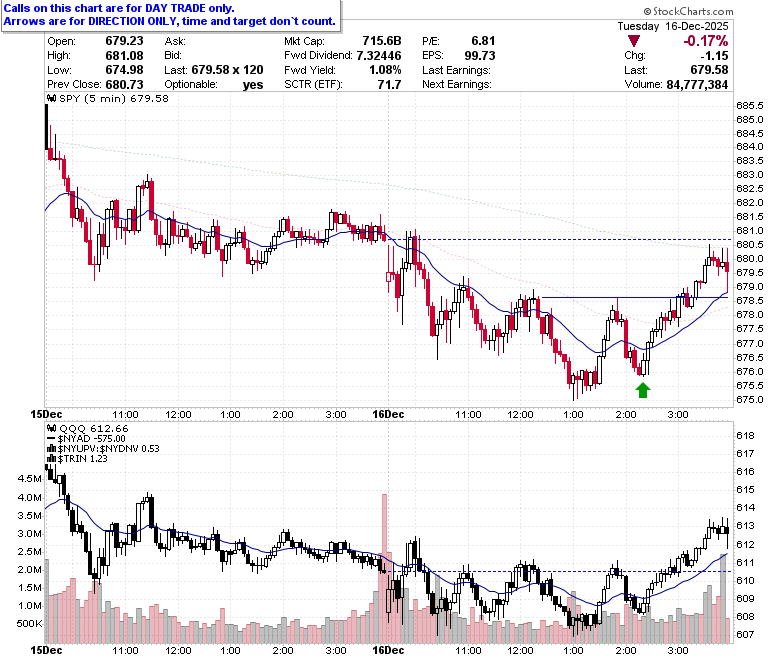The image size is (780, 659).
Task: Click the 685.0 price axis label
Action: (x=750, y=120)
